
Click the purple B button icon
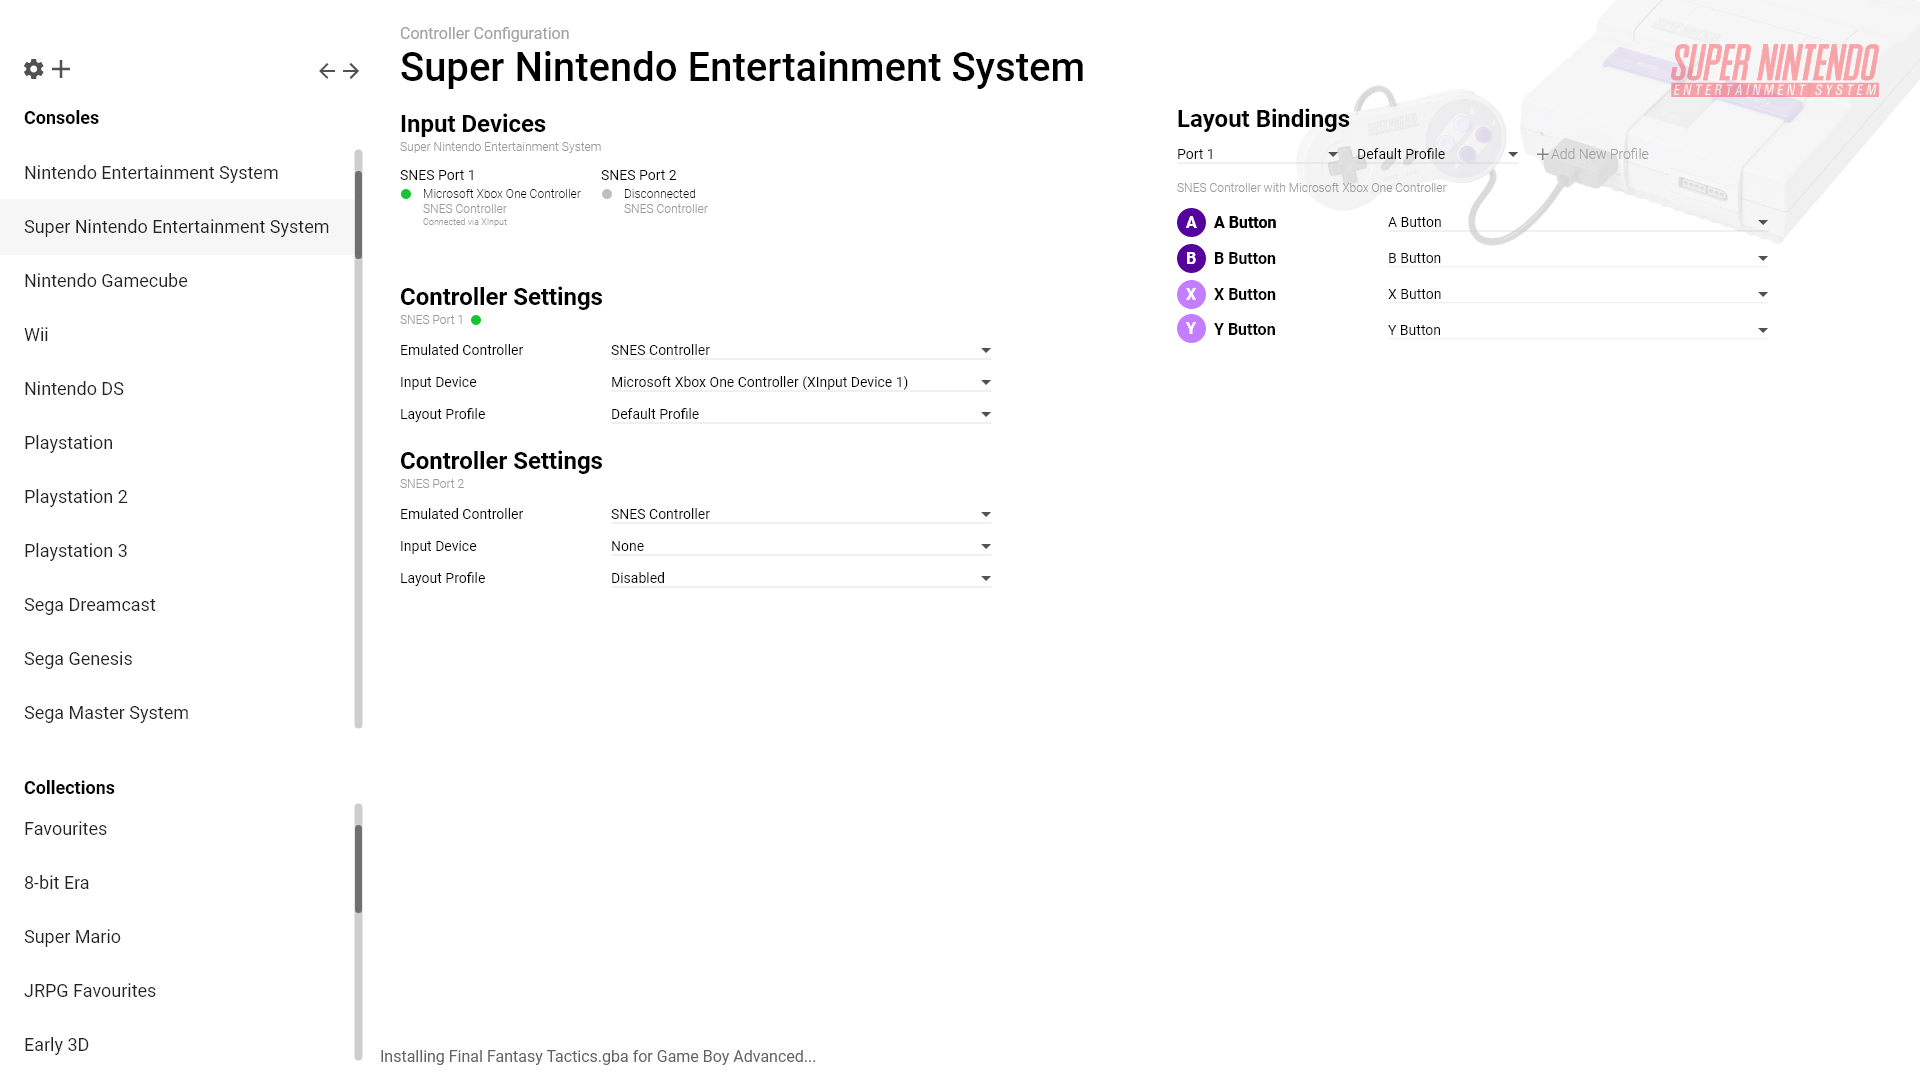click(x=1191, y=259)
